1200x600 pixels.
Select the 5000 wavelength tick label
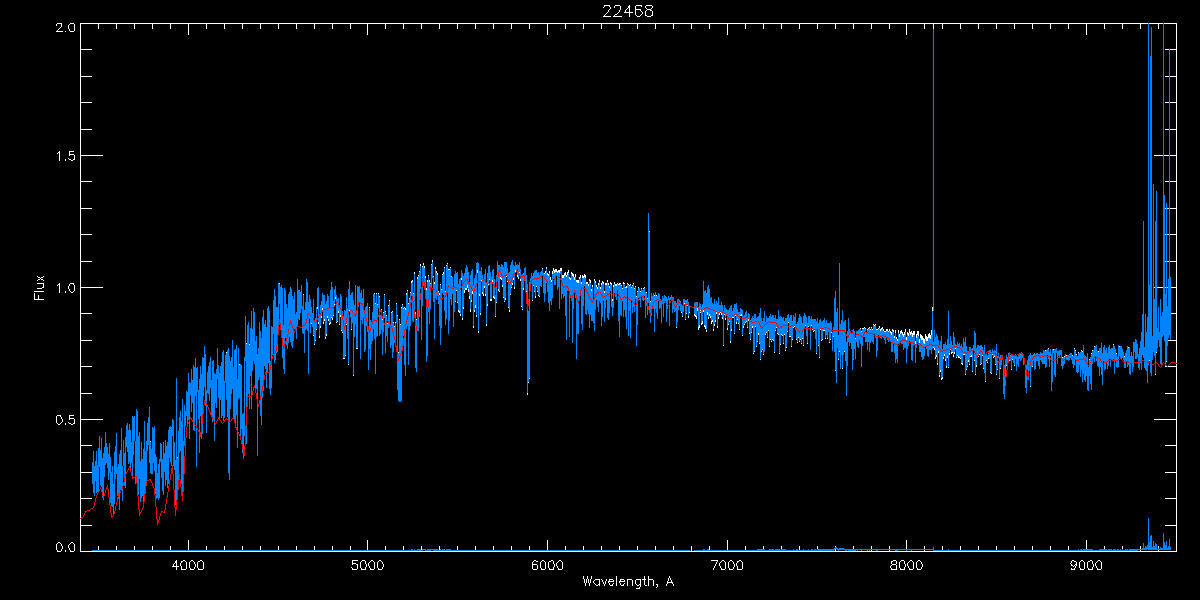(x=367, y=564)
